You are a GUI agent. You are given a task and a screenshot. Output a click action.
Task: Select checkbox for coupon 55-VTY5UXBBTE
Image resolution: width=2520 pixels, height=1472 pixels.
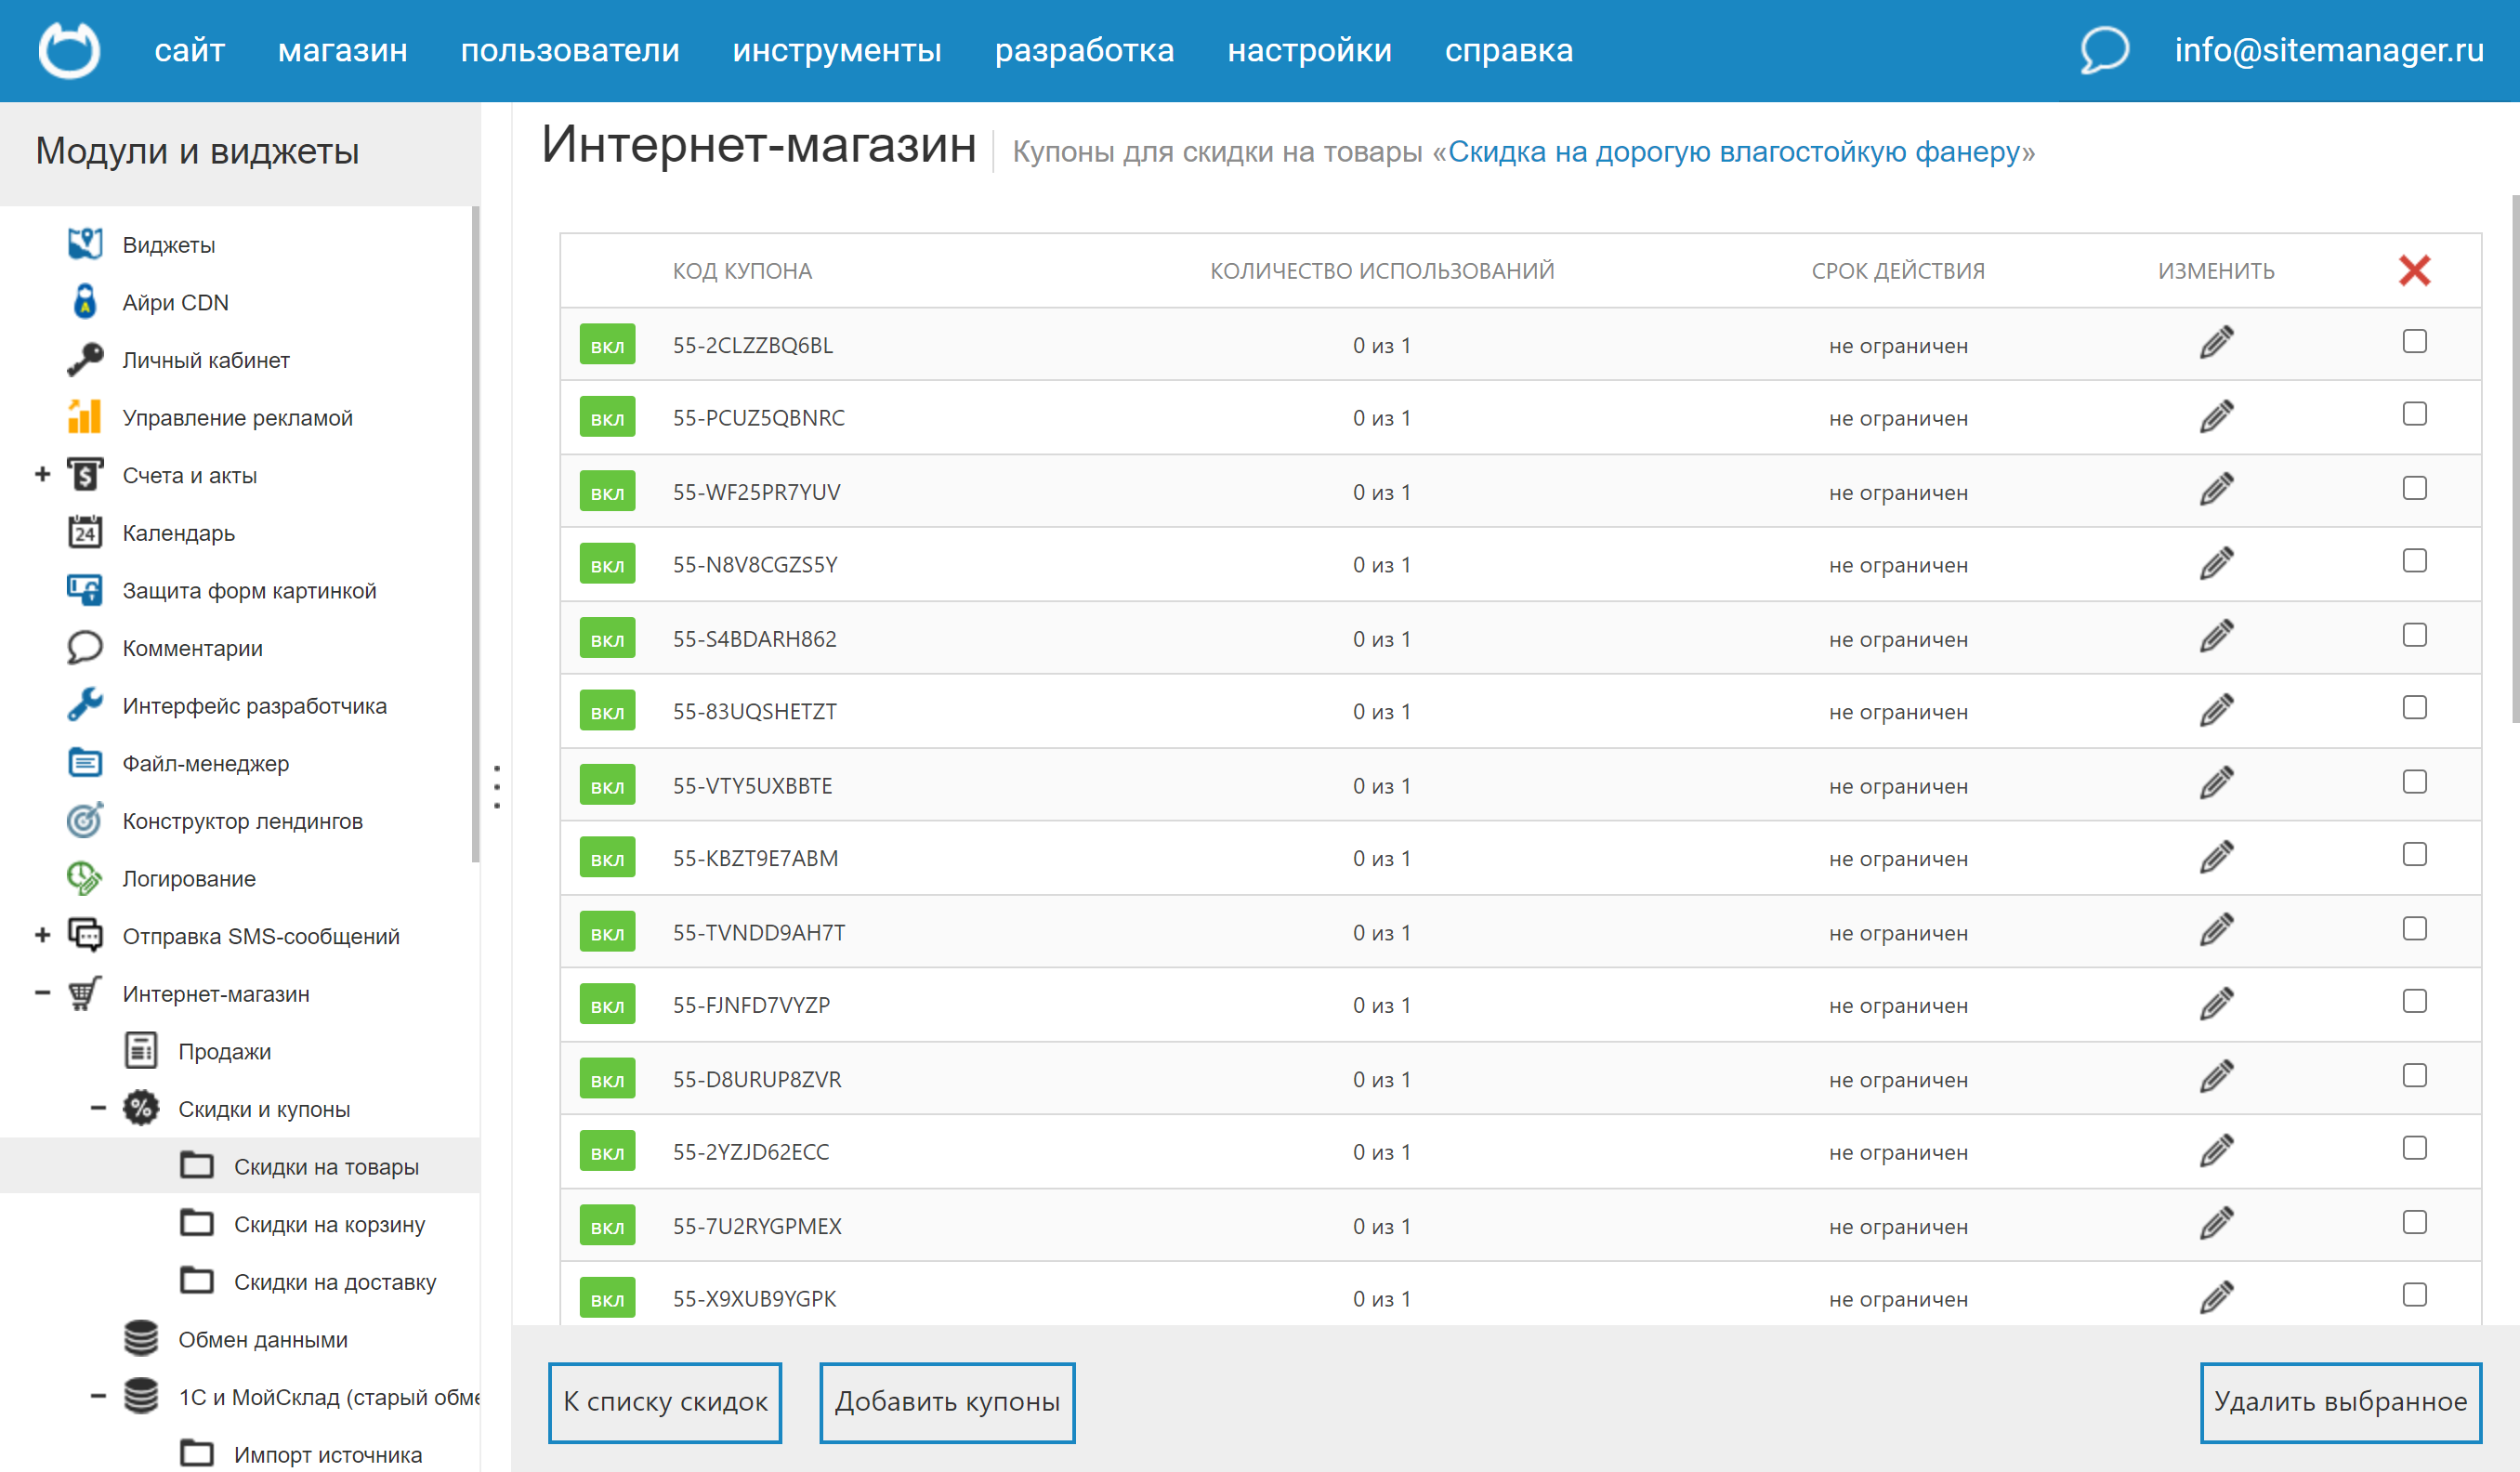click(2413, 782)
